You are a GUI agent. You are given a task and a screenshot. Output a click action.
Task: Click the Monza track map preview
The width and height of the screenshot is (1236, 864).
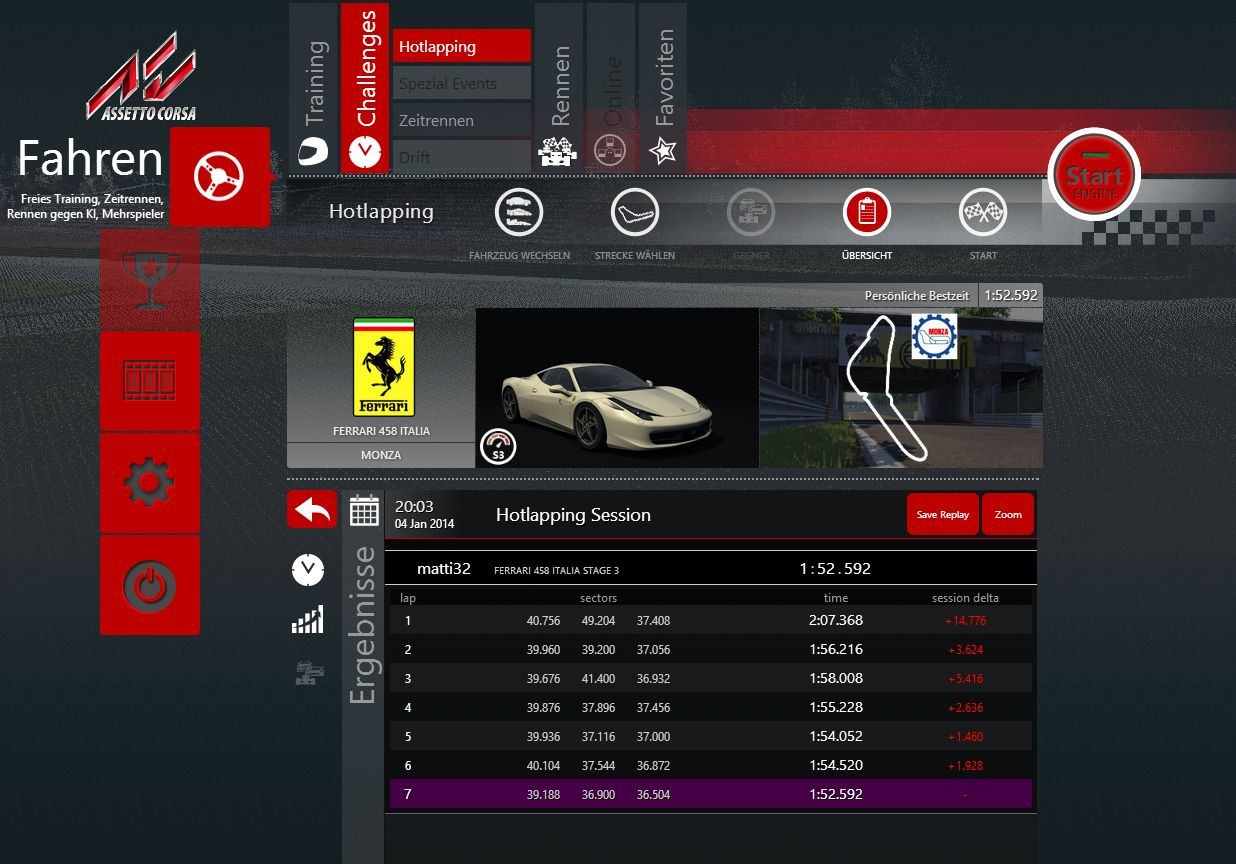(901, 388)
